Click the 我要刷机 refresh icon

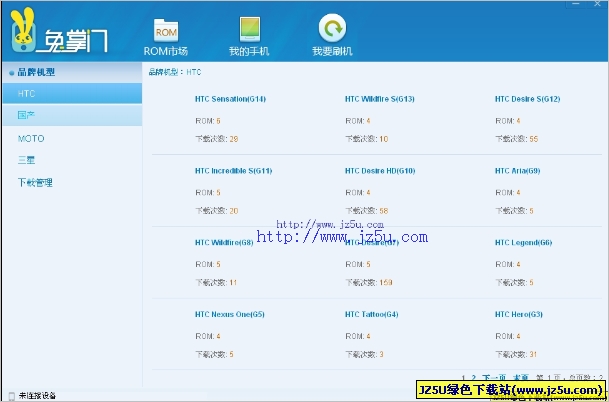[332, 28]
